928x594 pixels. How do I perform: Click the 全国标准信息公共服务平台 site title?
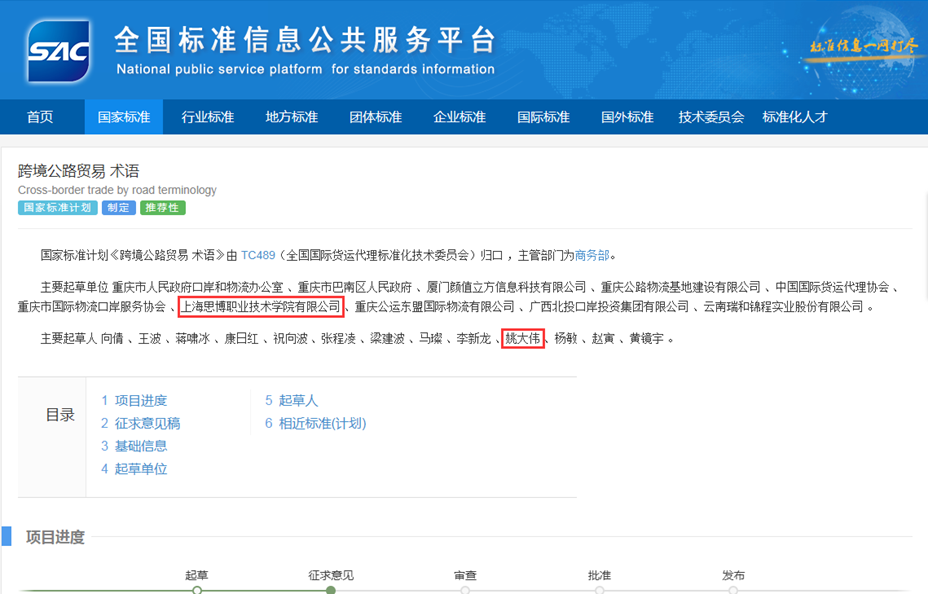point(305,40)
